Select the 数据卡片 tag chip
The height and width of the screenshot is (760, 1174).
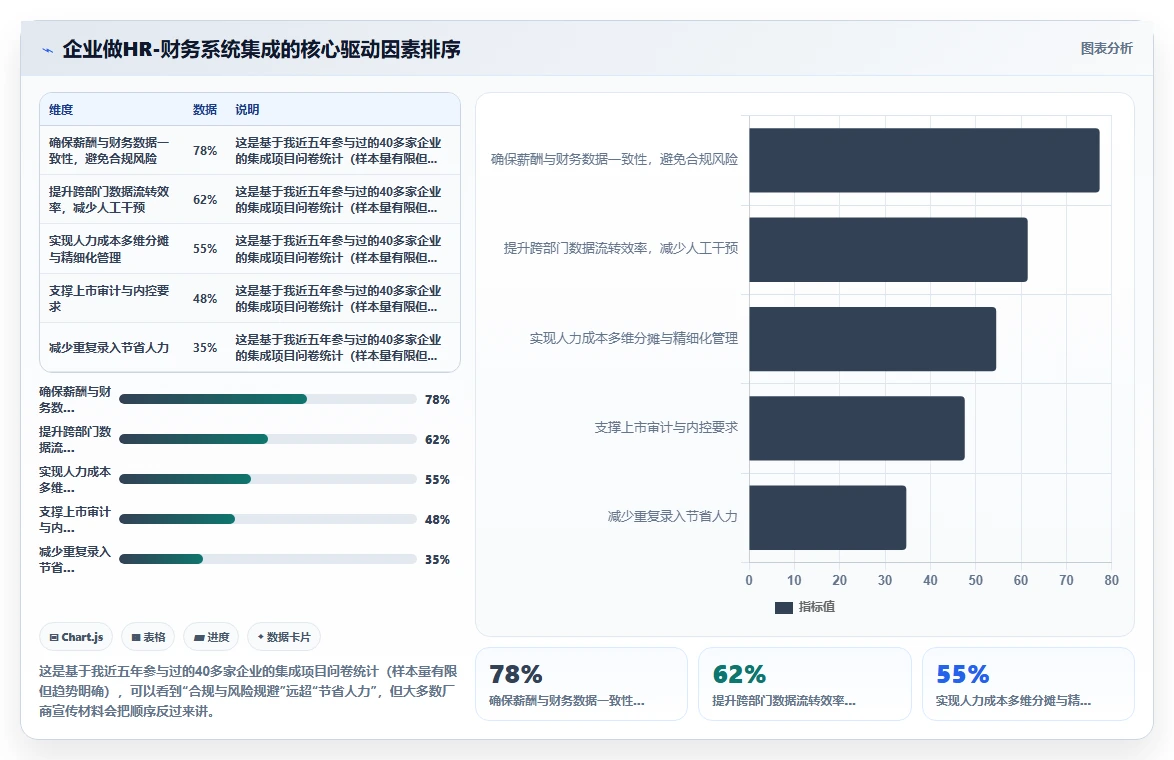pos(284,637)
